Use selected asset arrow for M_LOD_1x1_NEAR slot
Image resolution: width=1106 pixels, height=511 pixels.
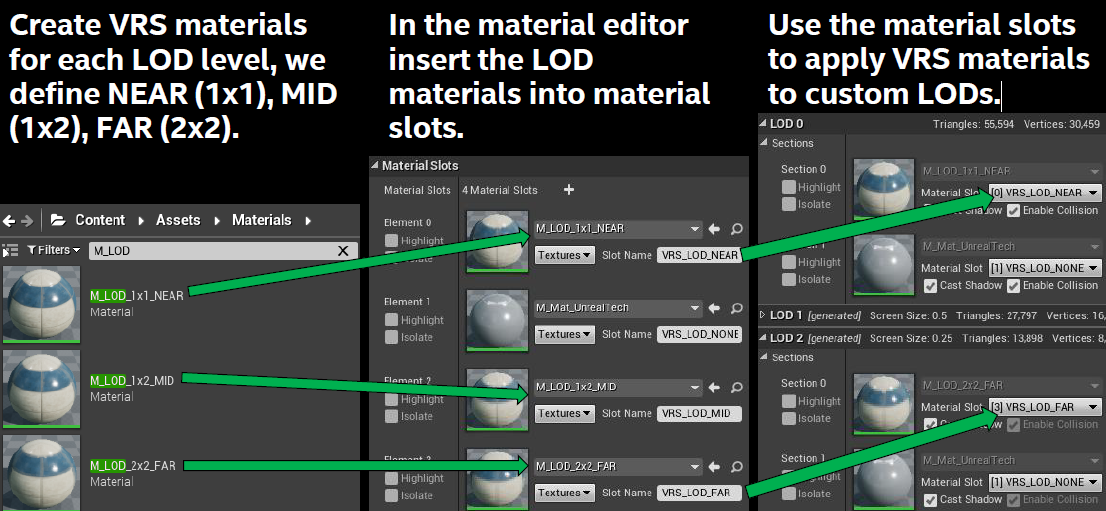[x=715, y=229]
